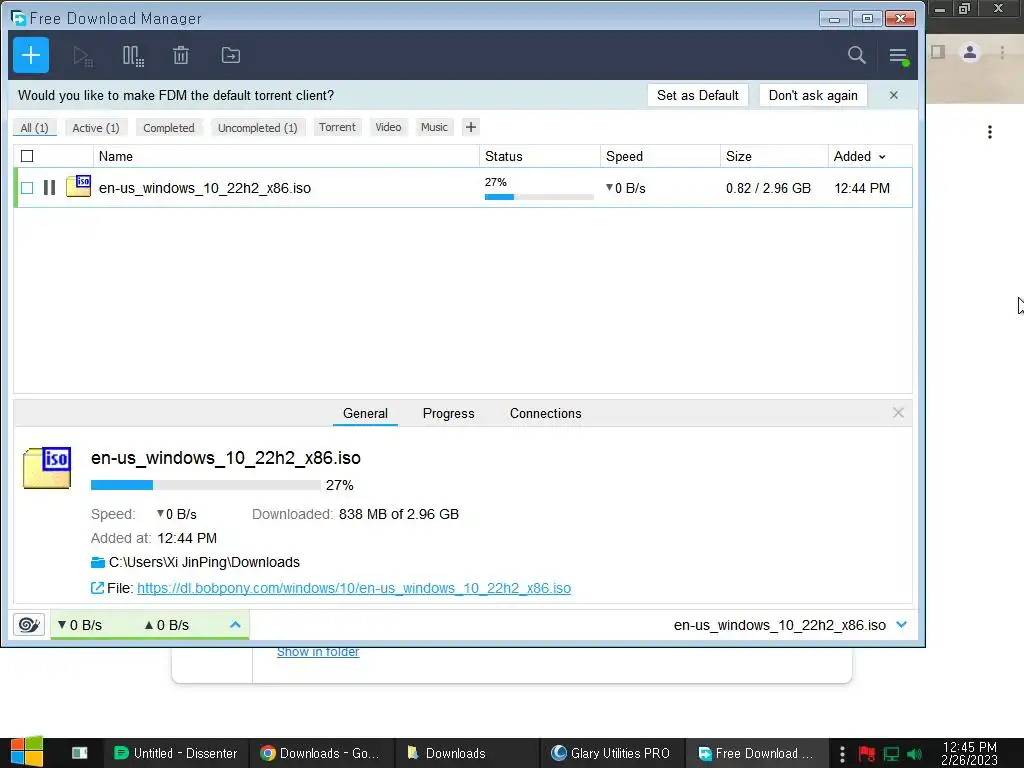Select the Torrent filter tag
1024x768 pixels.
click(x=338, y=127)
